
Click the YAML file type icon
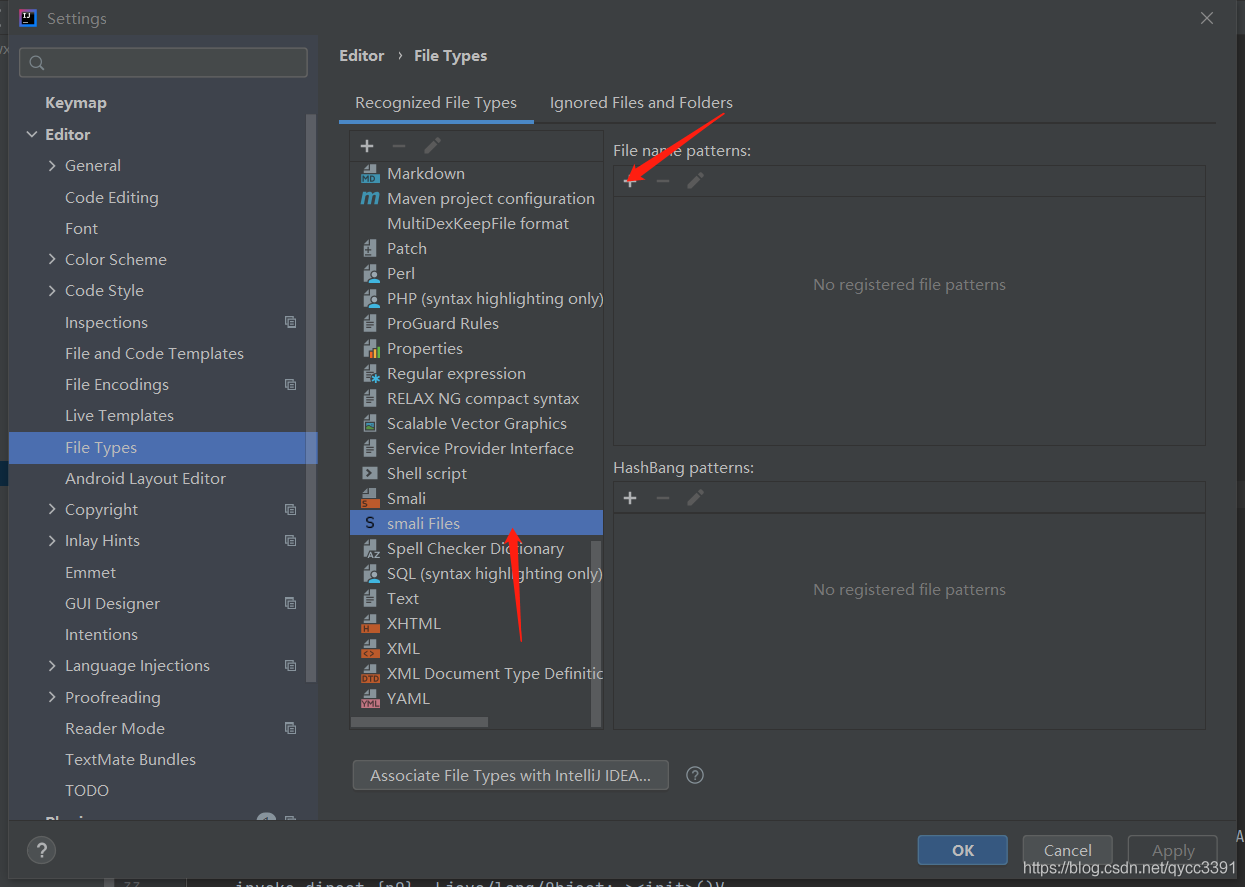[370, 699]
